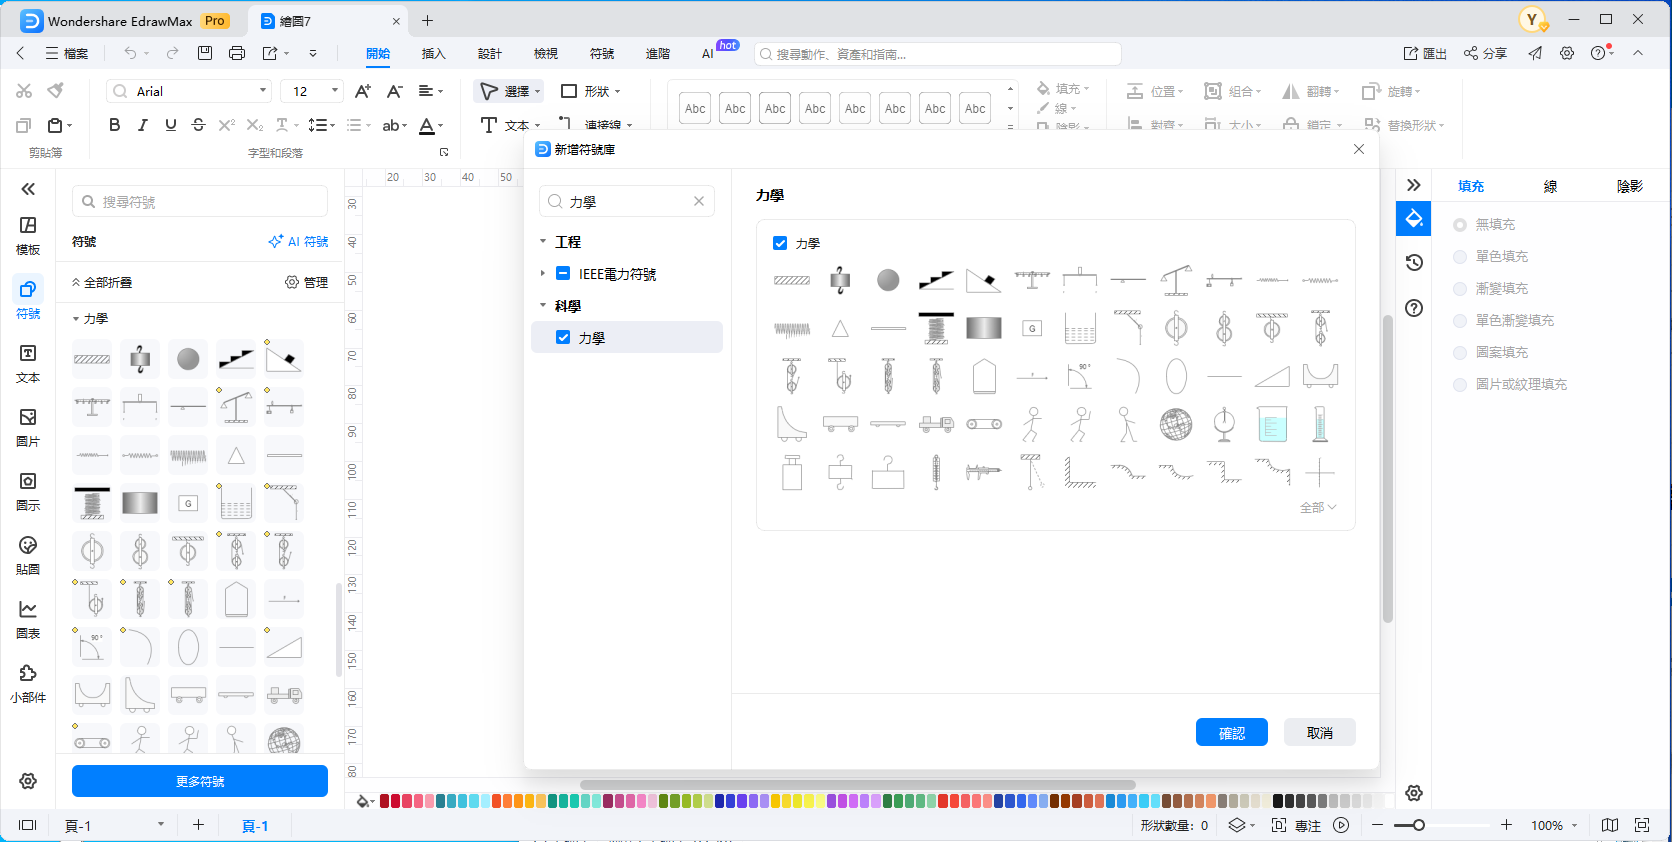Open the 小部件 widgets sidebar panel
Image resolution: width=1672 pixels, height=842 pixels.
pos(28,683)
